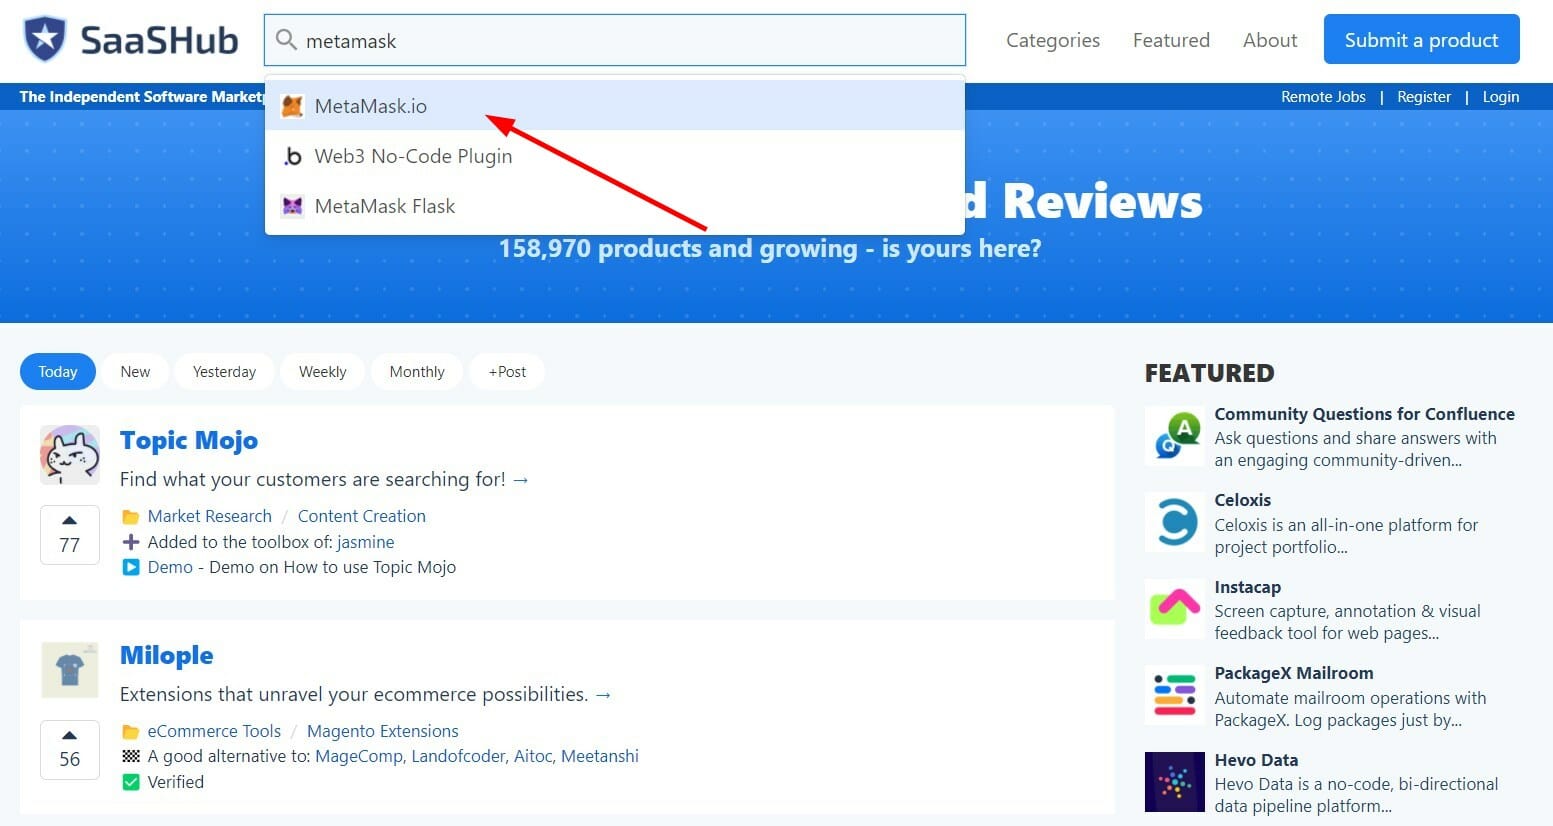Click the 'Extensions that unravel your ecommerce possibilities.' tagline
Screen dimensions: 1553x826
354,694
